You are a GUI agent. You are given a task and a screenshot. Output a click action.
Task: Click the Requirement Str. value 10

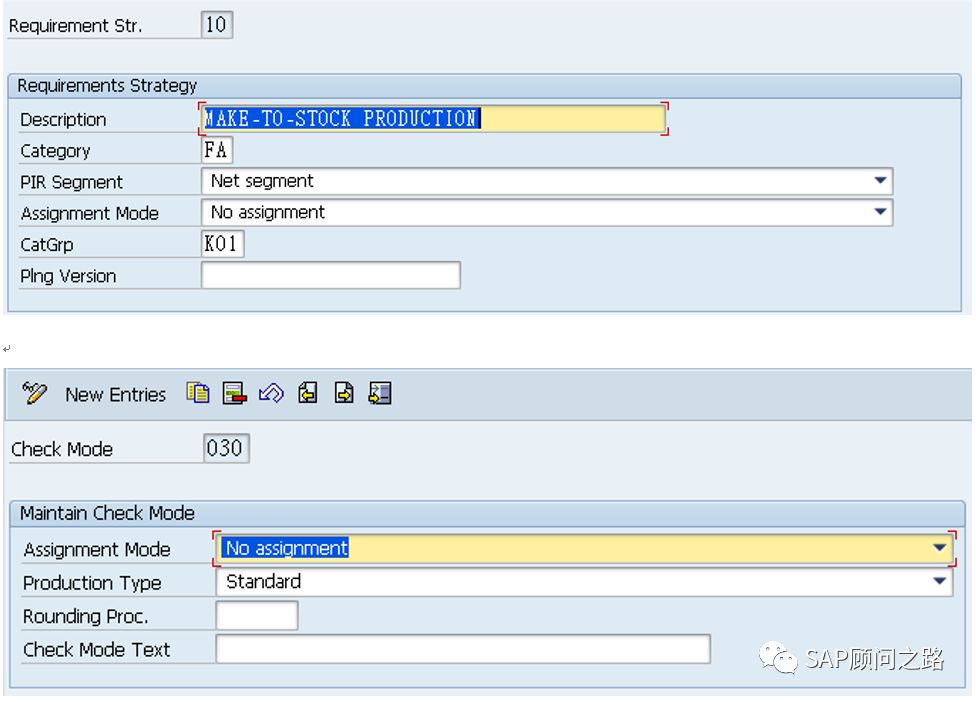pos(217,25)
